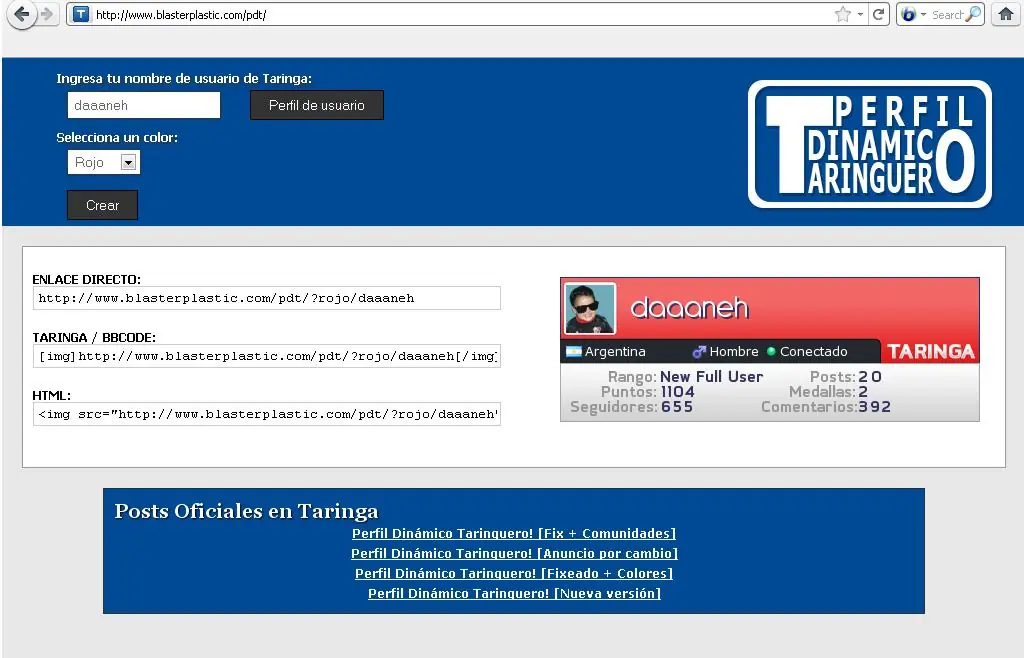The height and width of the screenshot is (658, 1024).
Task: Click the TARINGA logo on card
Action: click(931, 352)
